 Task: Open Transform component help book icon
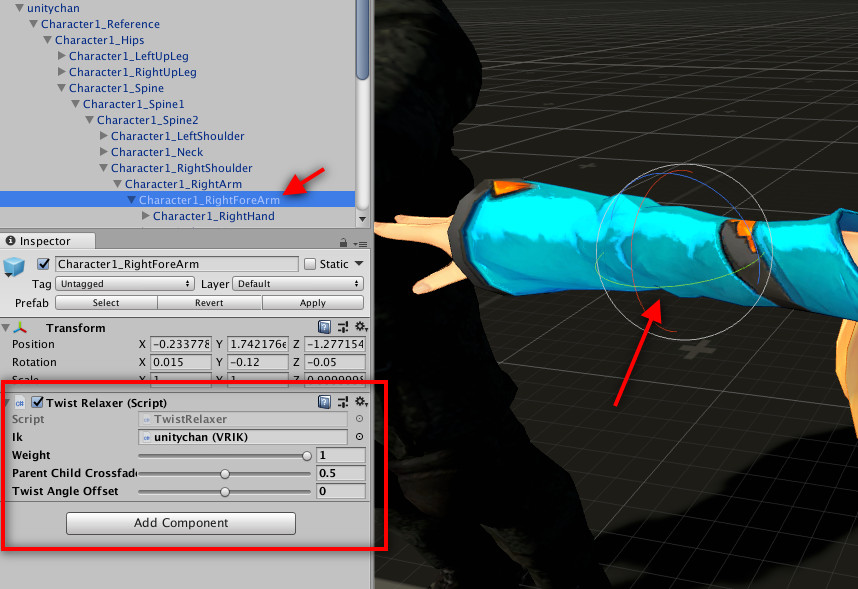click(x=324, y=327)
